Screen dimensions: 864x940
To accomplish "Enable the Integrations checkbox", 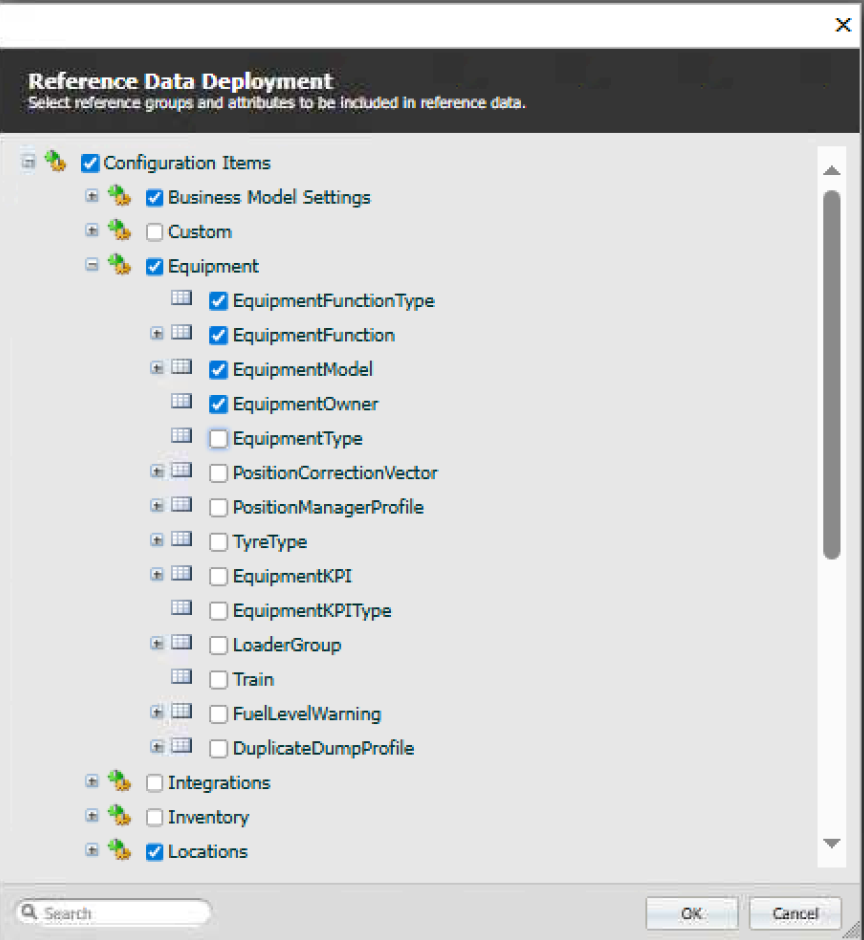I will tap(154, 783).
